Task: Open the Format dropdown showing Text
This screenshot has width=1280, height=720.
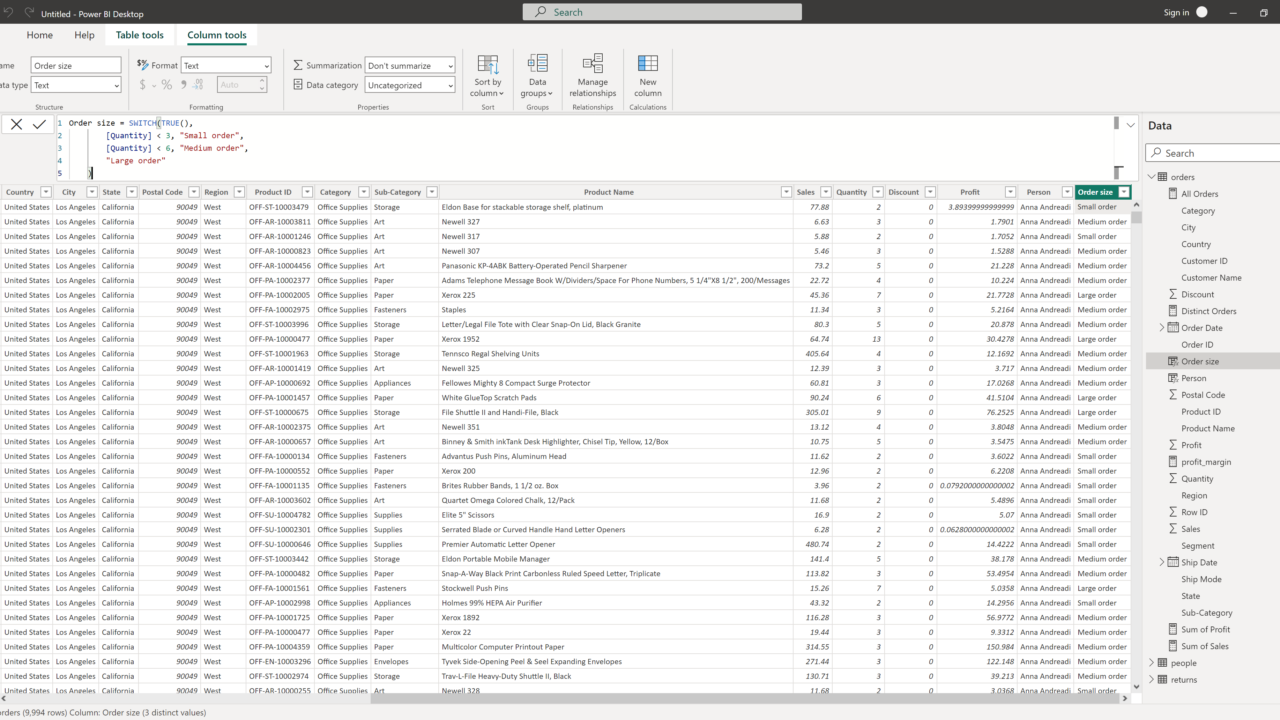Action: (225, 66)
